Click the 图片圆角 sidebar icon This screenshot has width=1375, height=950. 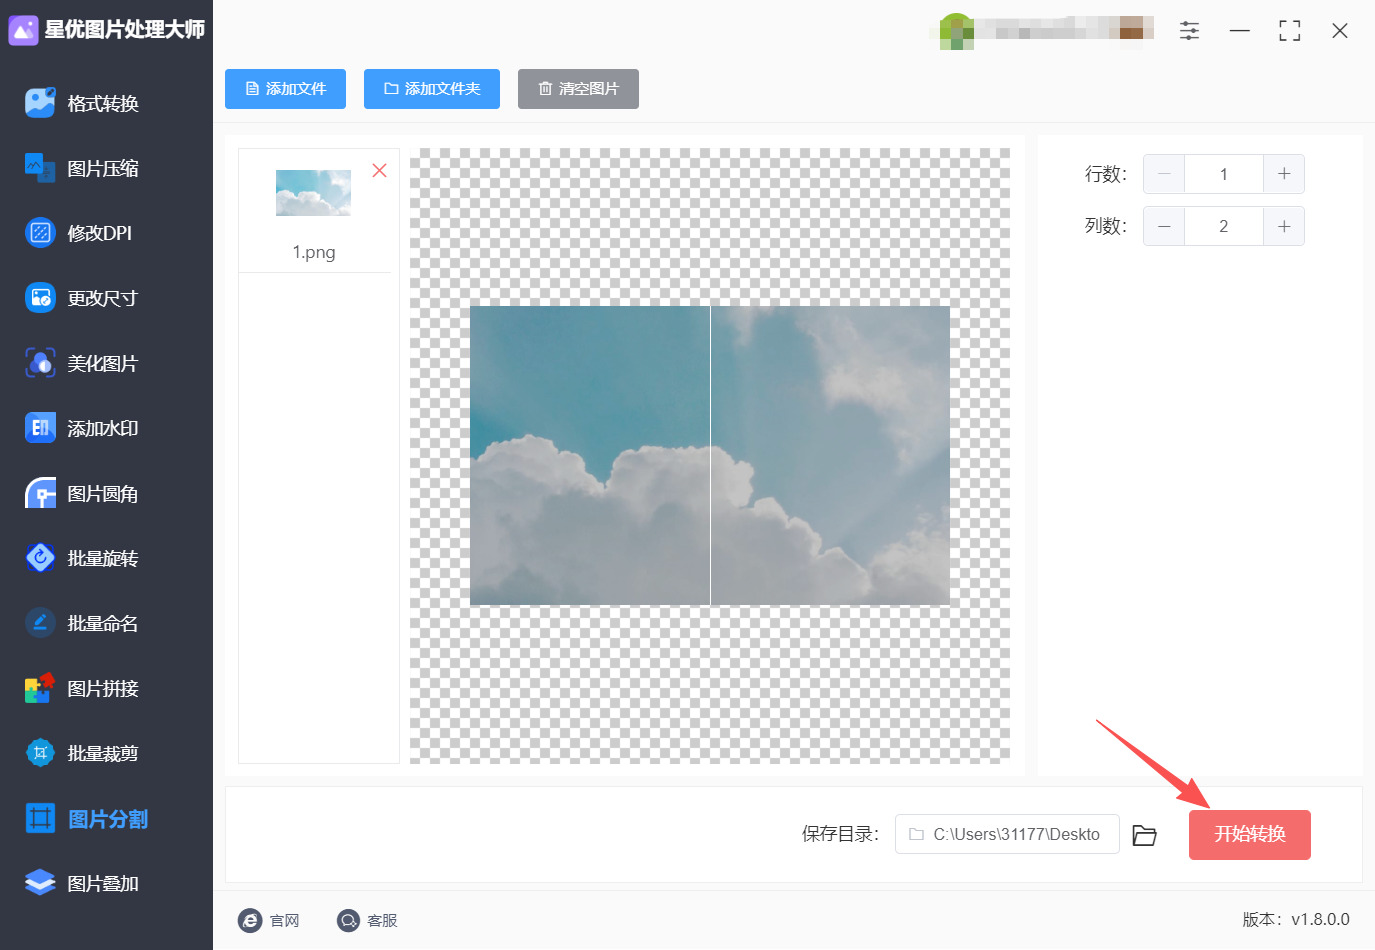pos(40,493)
